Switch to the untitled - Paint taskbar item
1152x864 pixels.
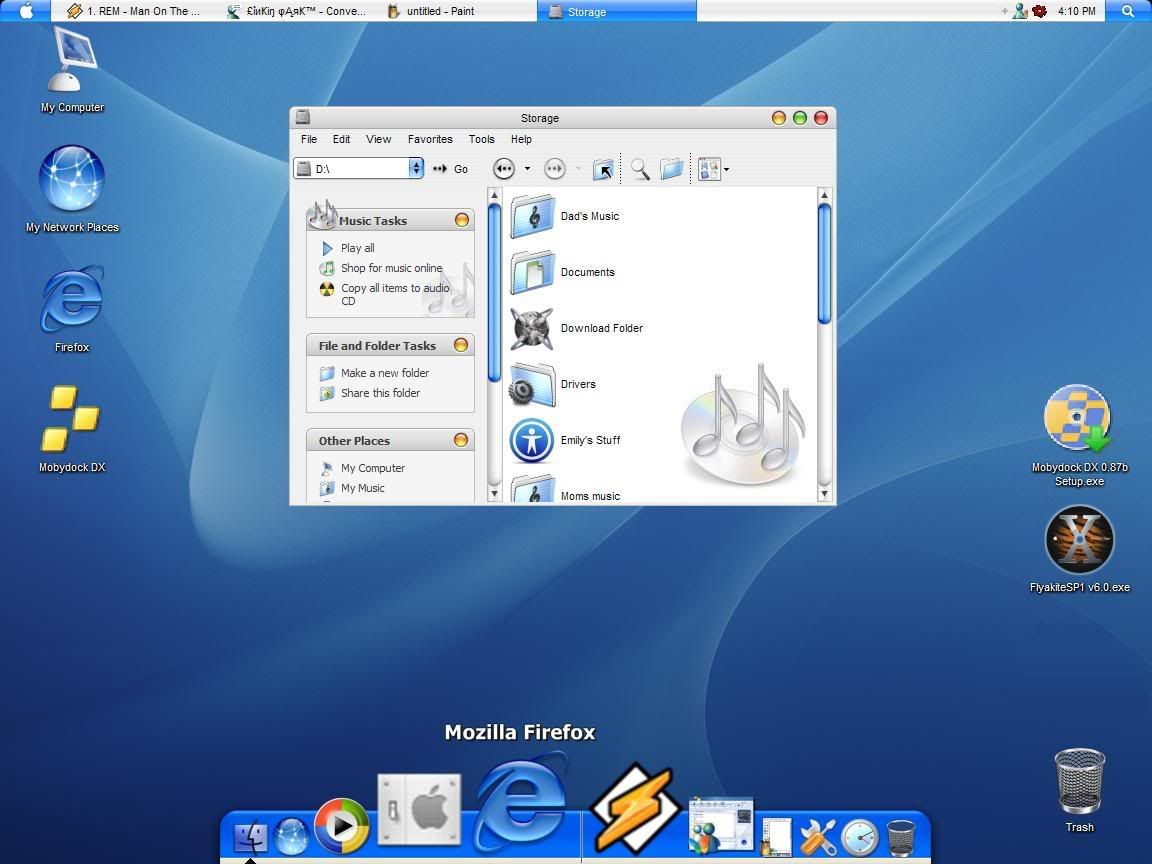click(x=431, y=11)
